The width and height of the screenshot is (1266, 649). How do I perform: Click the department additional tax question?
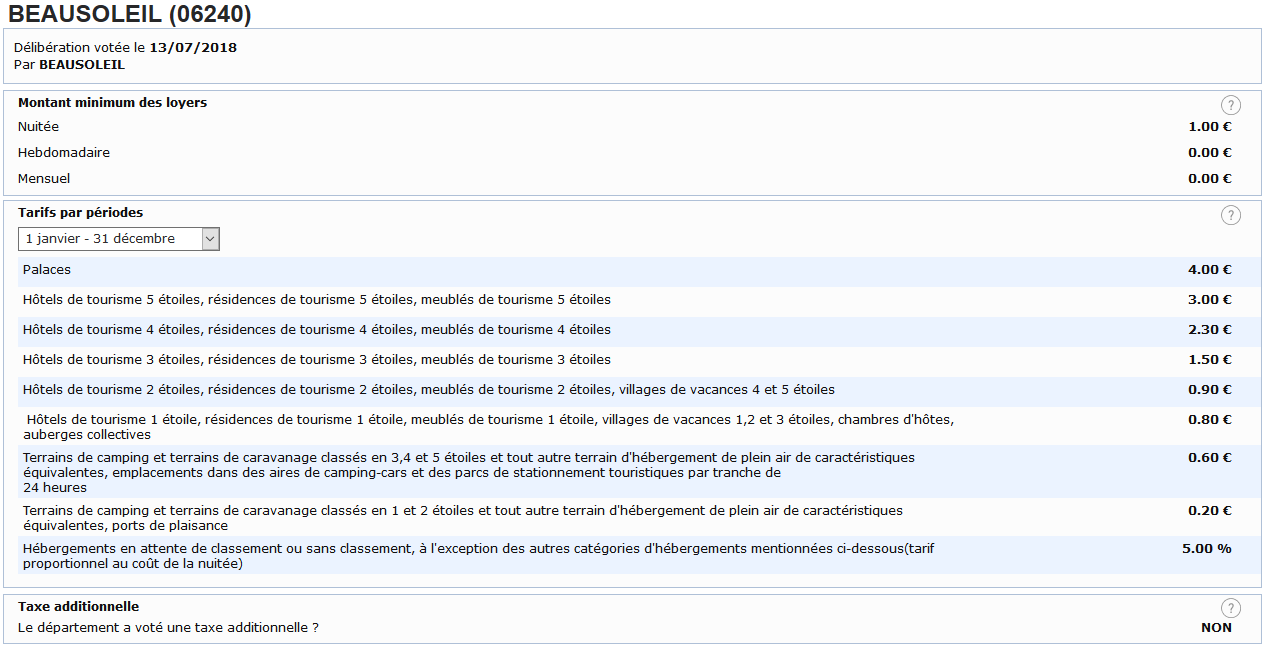pyautogui.click(x=169, y=628)
